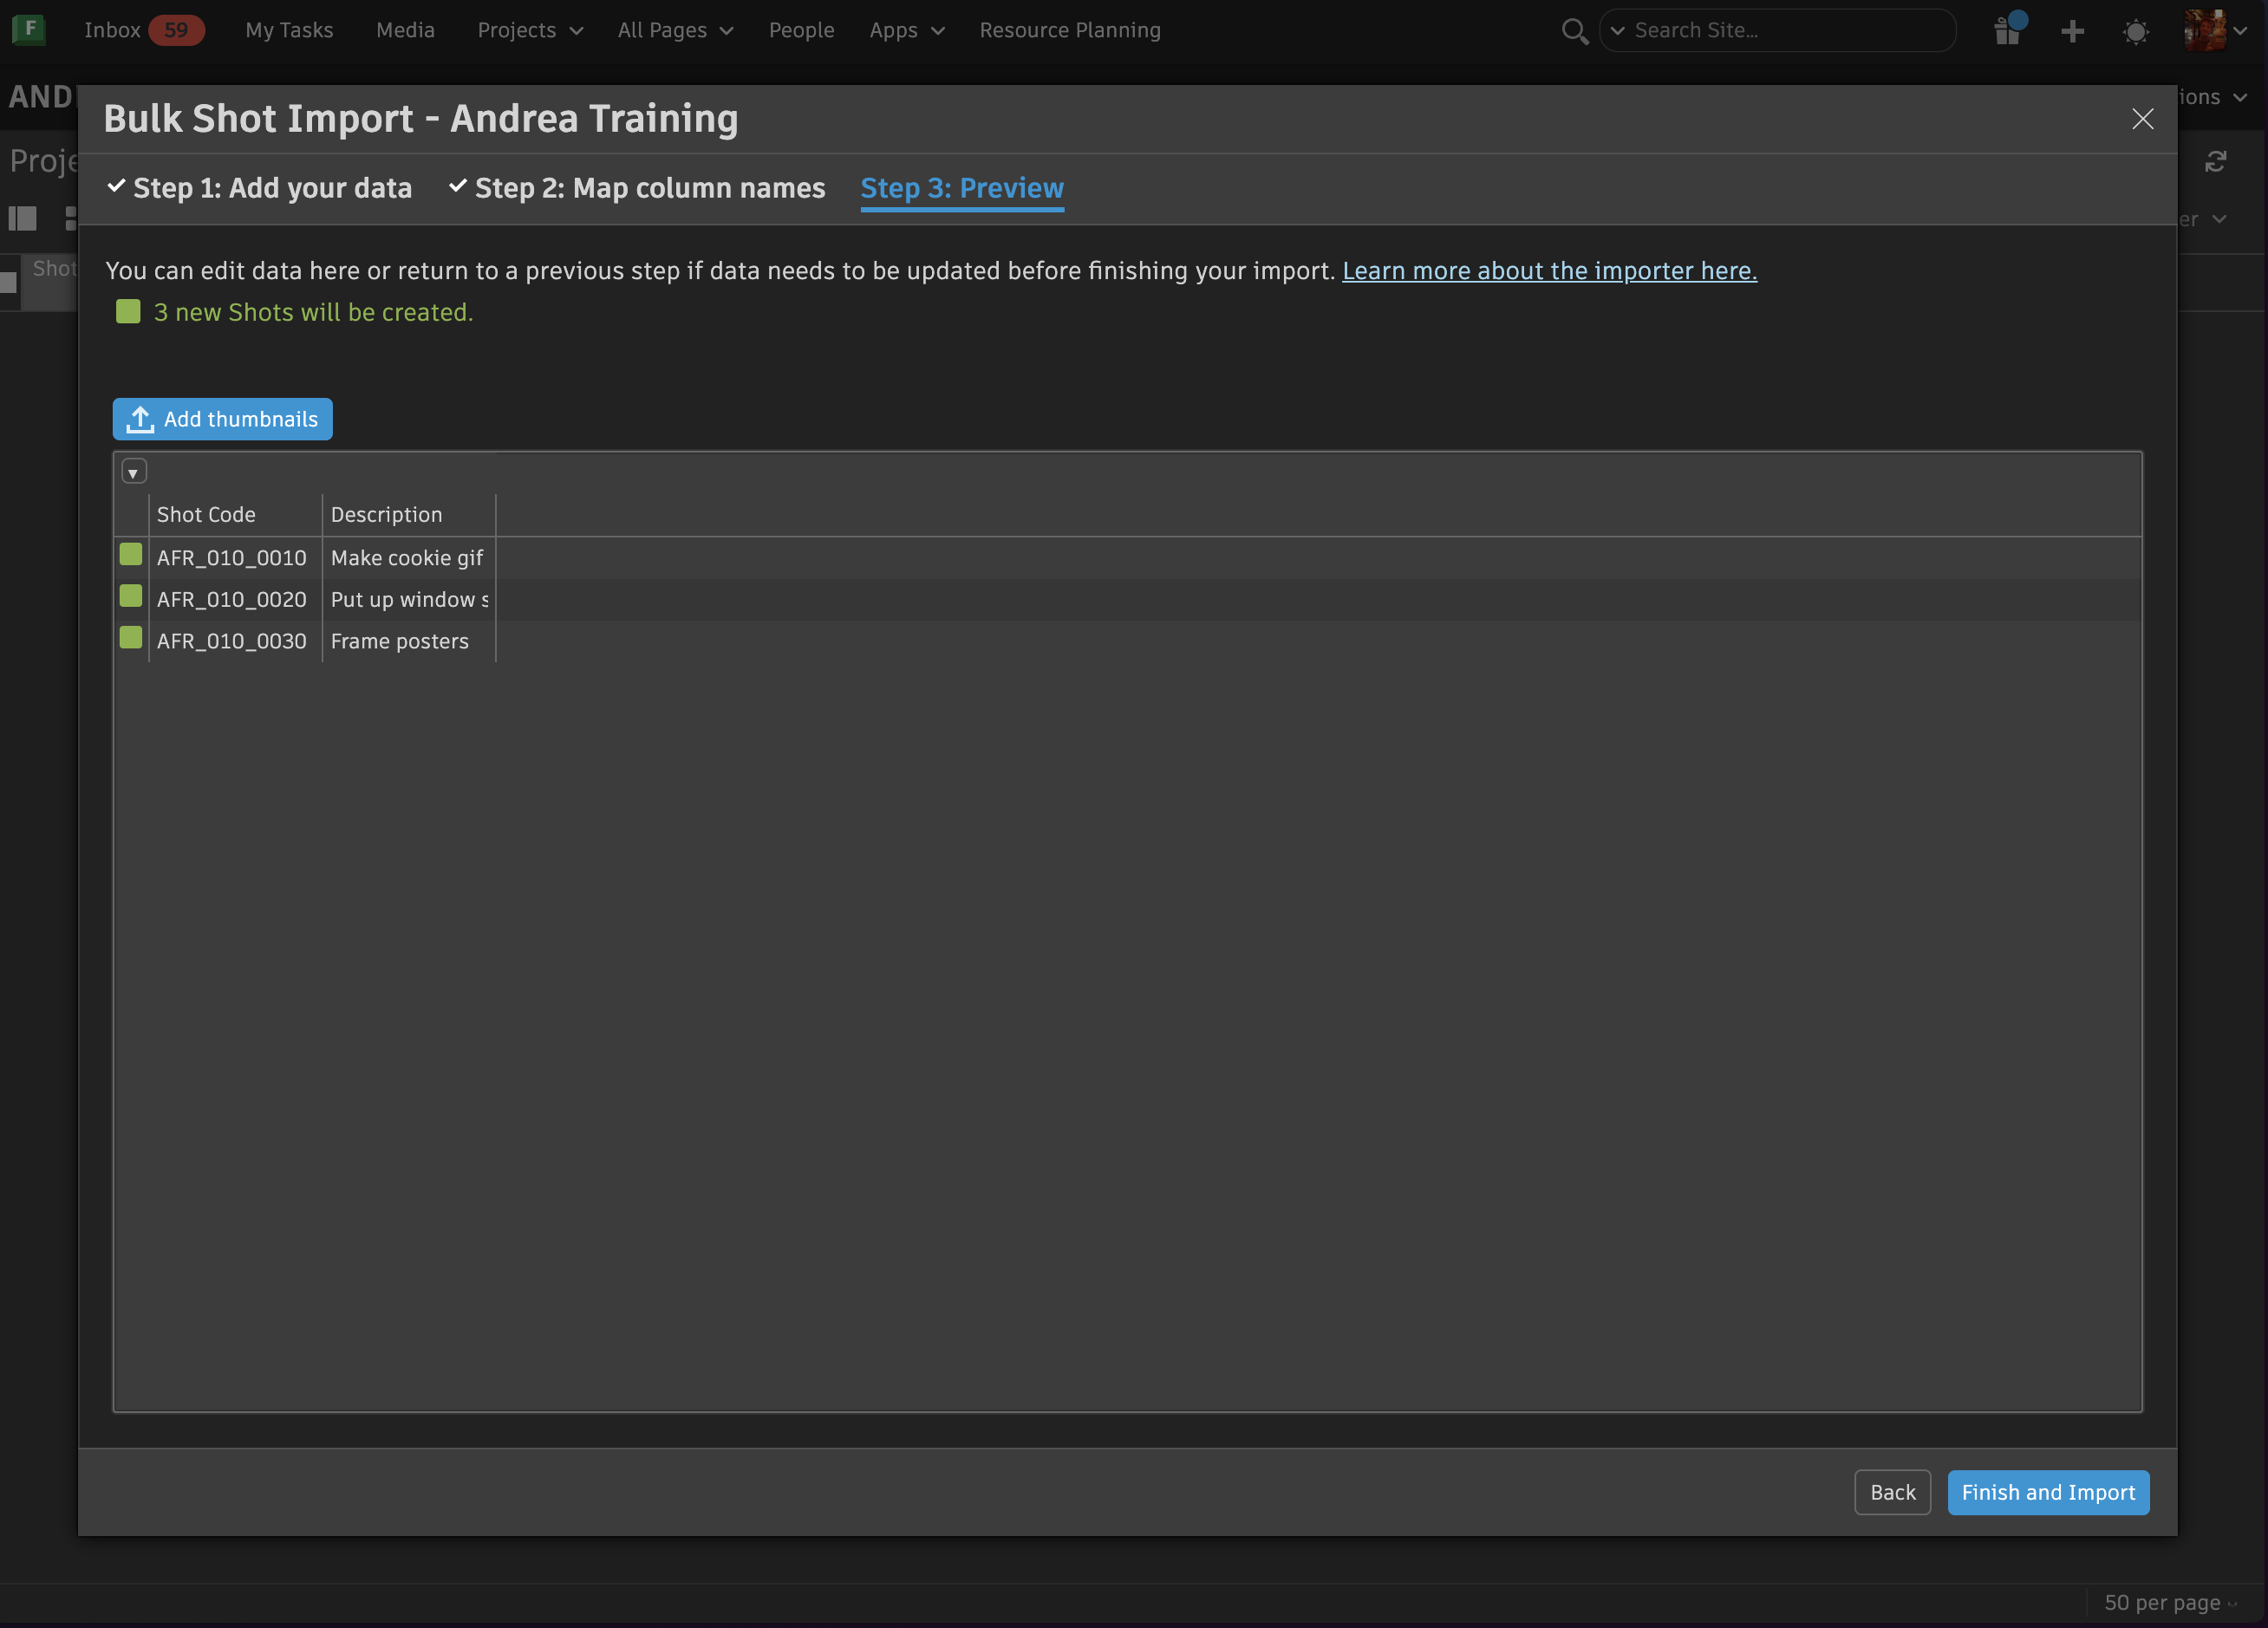Click green status square for AFR_010_0010

point(131,555)
